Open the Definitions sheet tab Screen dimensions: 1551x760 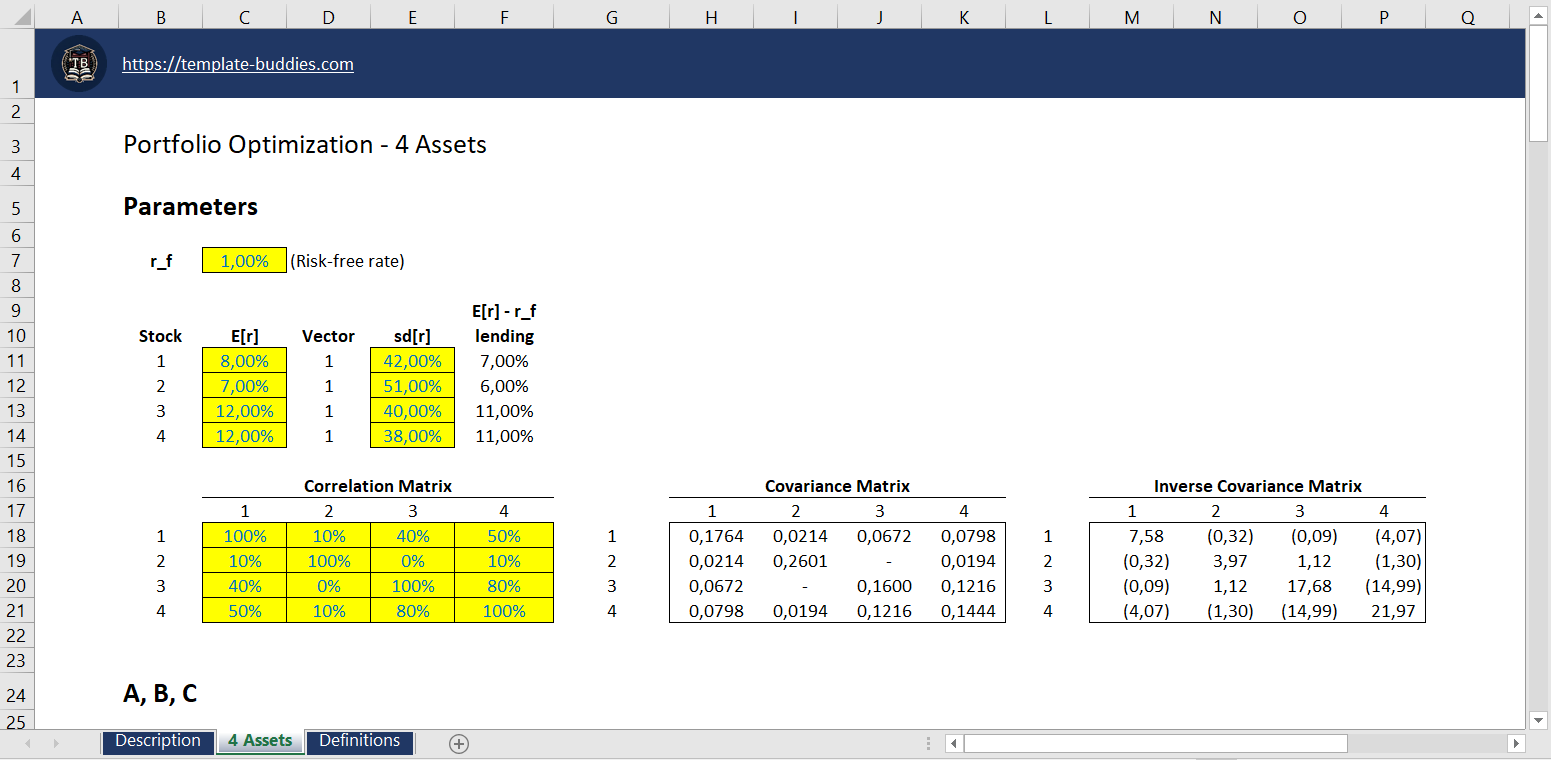click(x=359, y=742)
